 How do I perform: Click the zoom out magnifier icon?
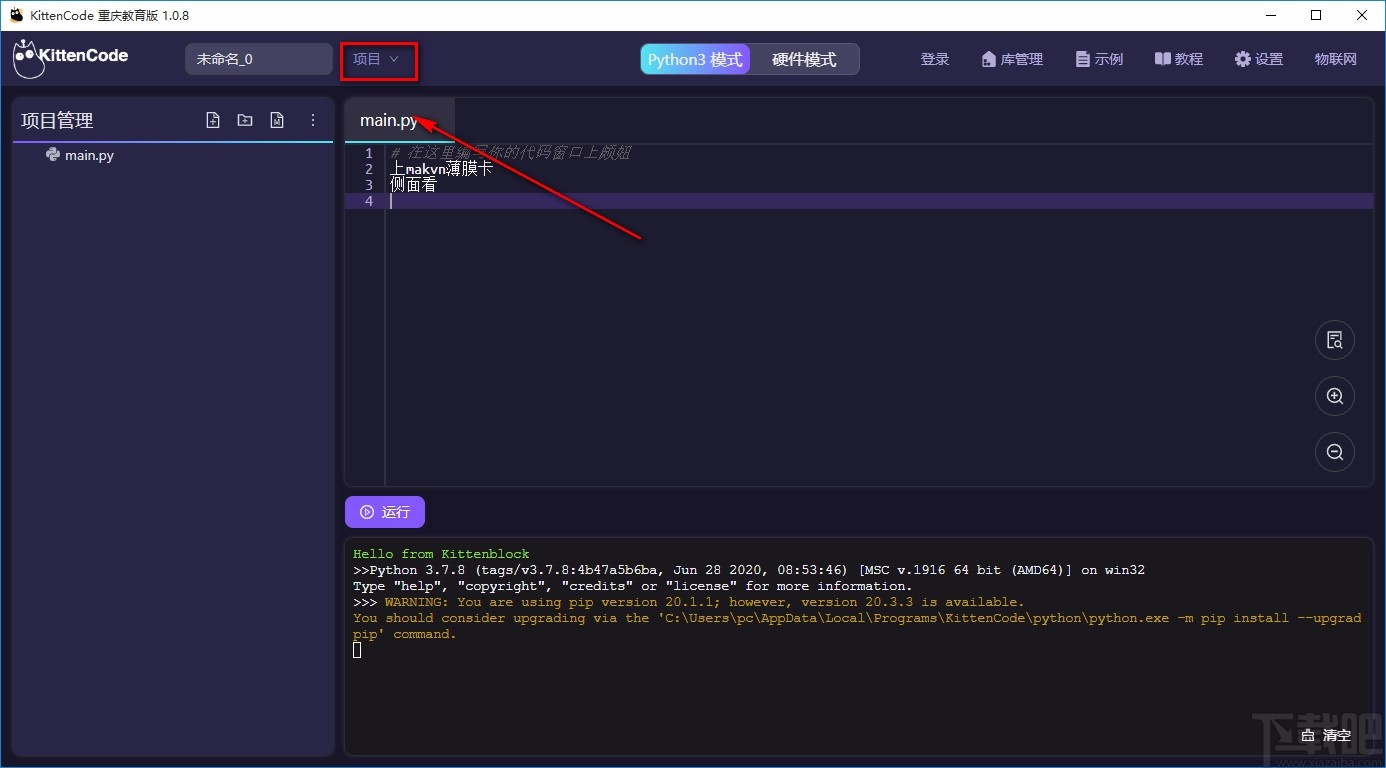[1335, 452]
